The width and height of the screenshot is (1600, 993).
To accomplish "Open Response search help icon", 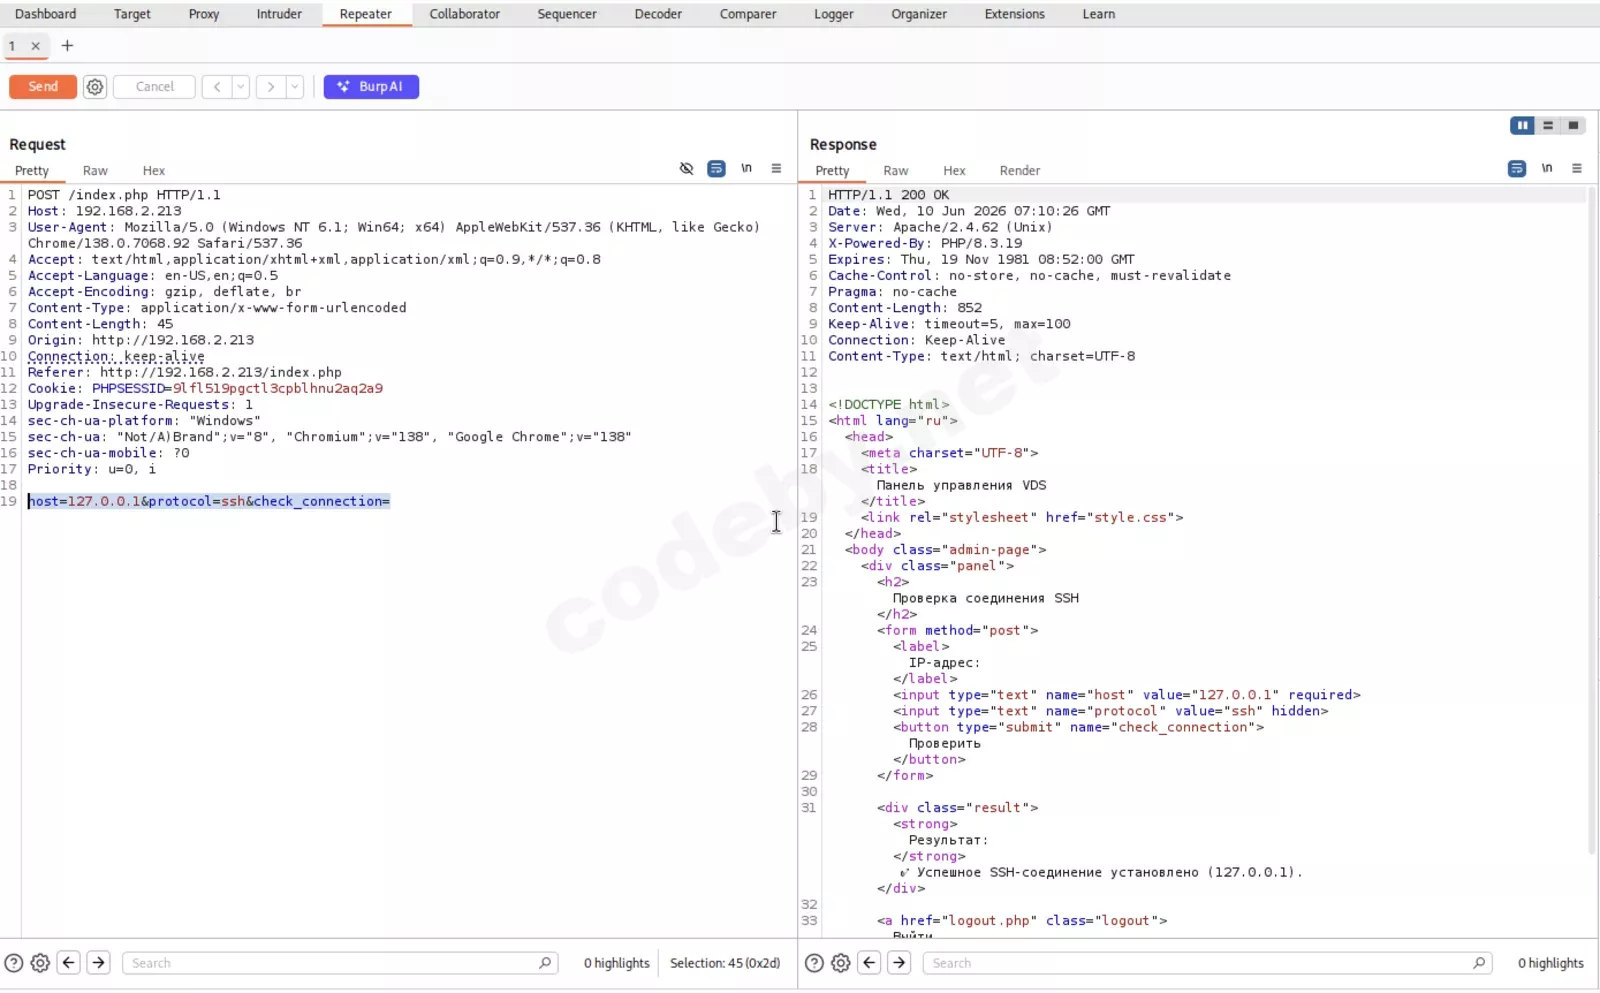I will [815, 963].
